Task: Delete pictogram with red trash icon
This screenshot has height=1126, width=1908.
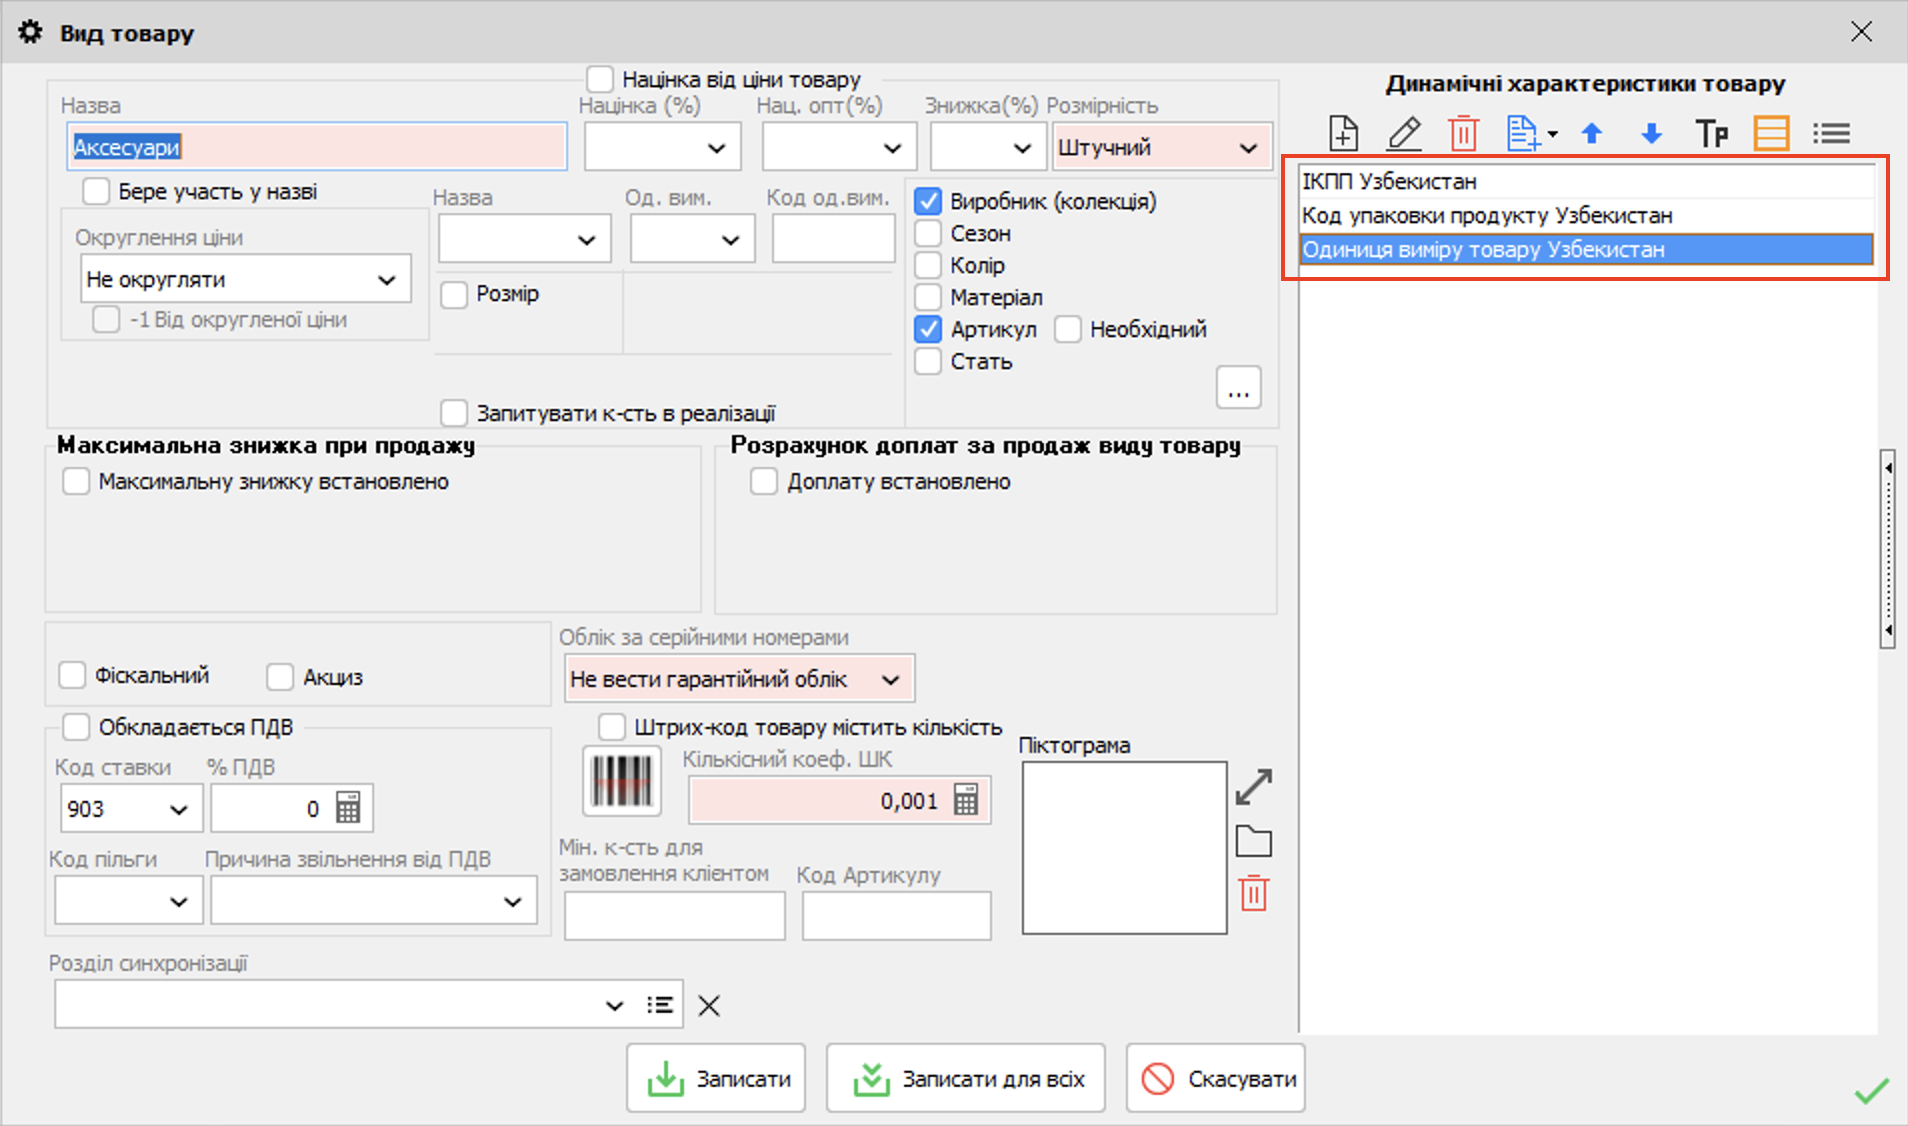Action: [x=1253, y=893]
